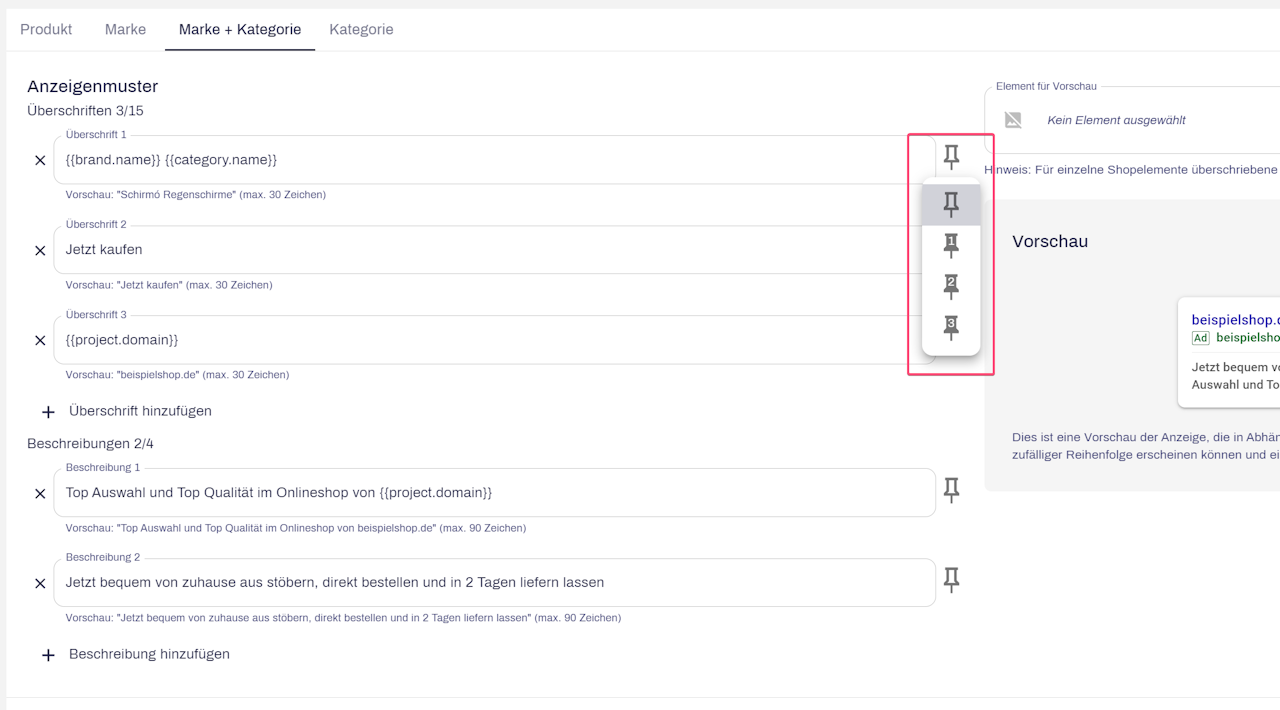Delete Überschrift 3 project.domain headline
Screen dimensions: 1280x710
click(x=40, y=340)
